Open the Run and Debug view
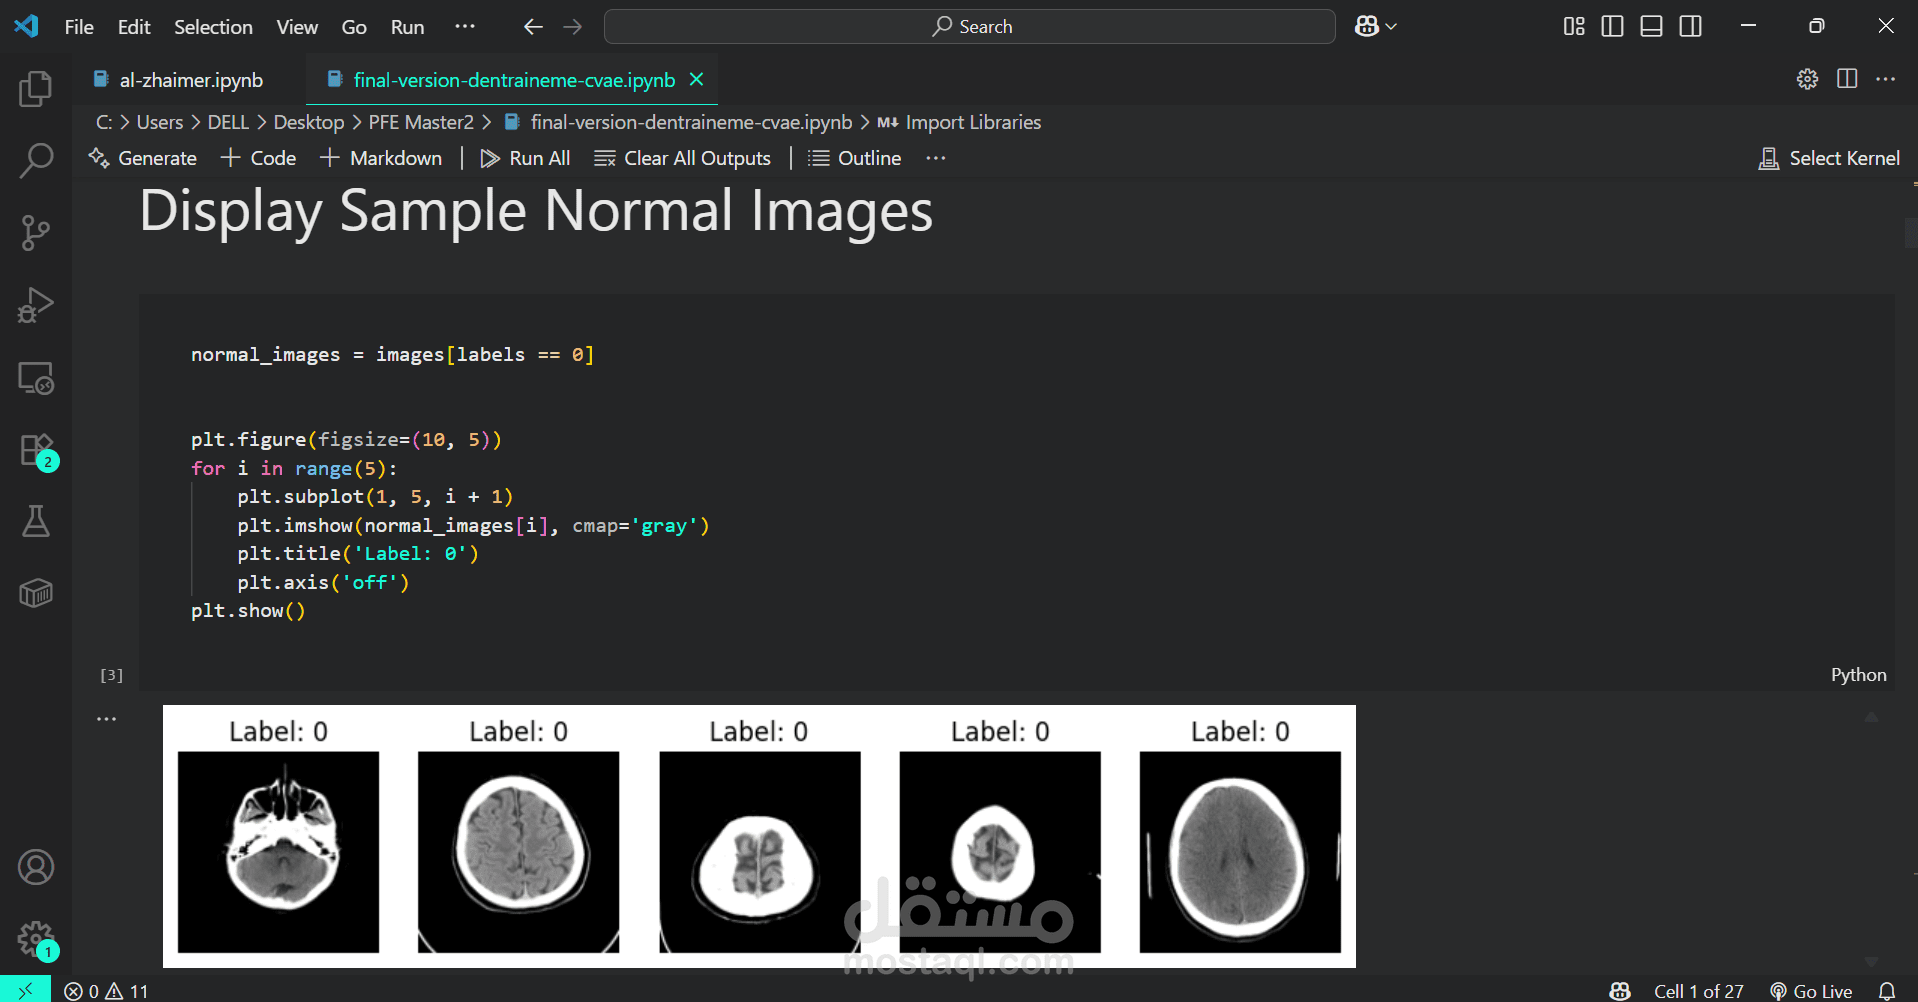This screenshot has width=1918, height=1002. pyautogui.click(x=36, y=305)
